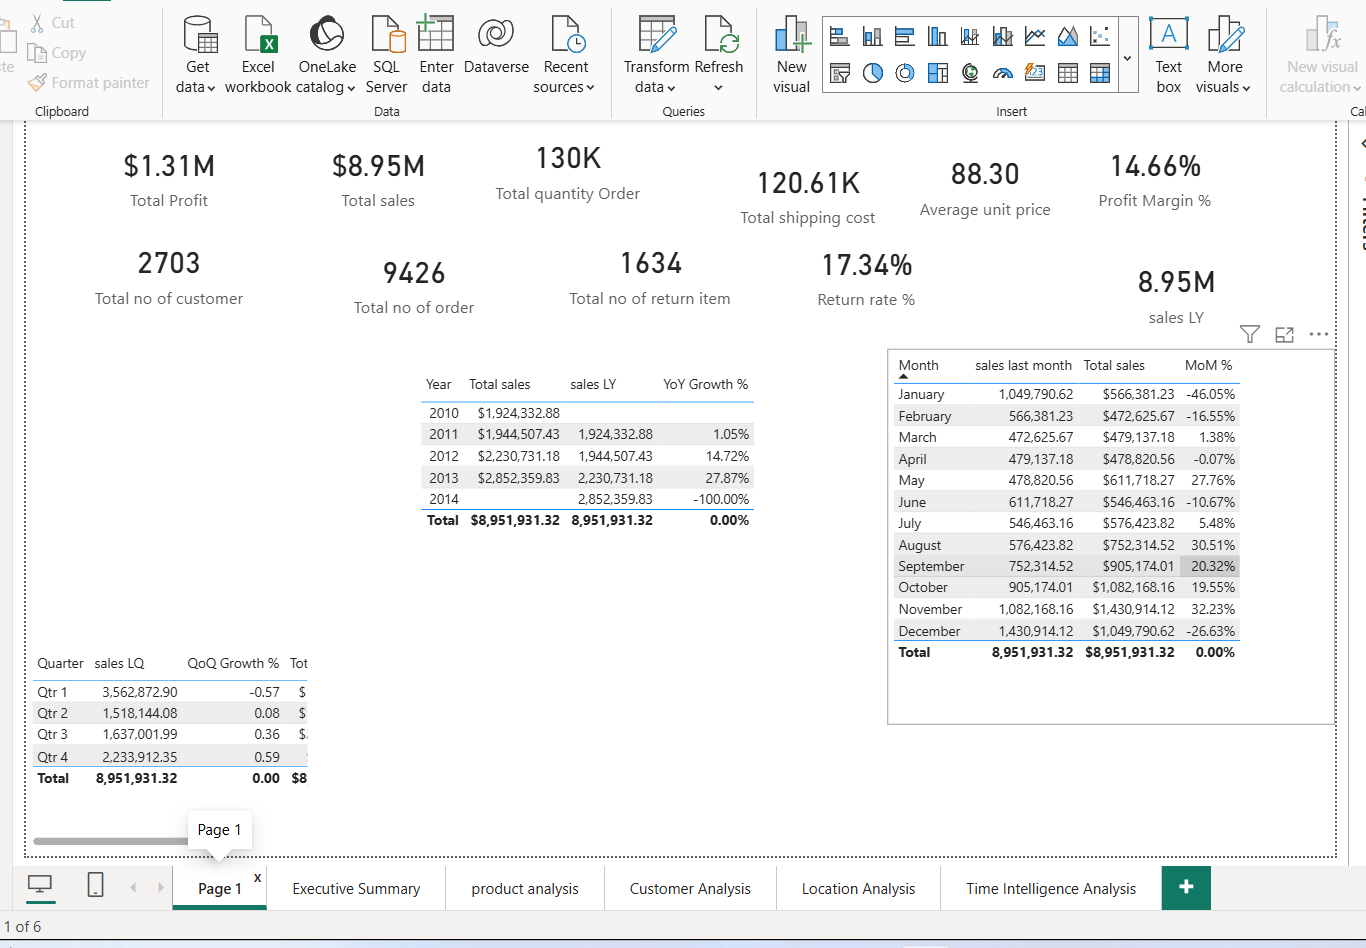Insert a scatter chart visual
The width and height of the screenshot is (1366, 948).
[1099, 37]
